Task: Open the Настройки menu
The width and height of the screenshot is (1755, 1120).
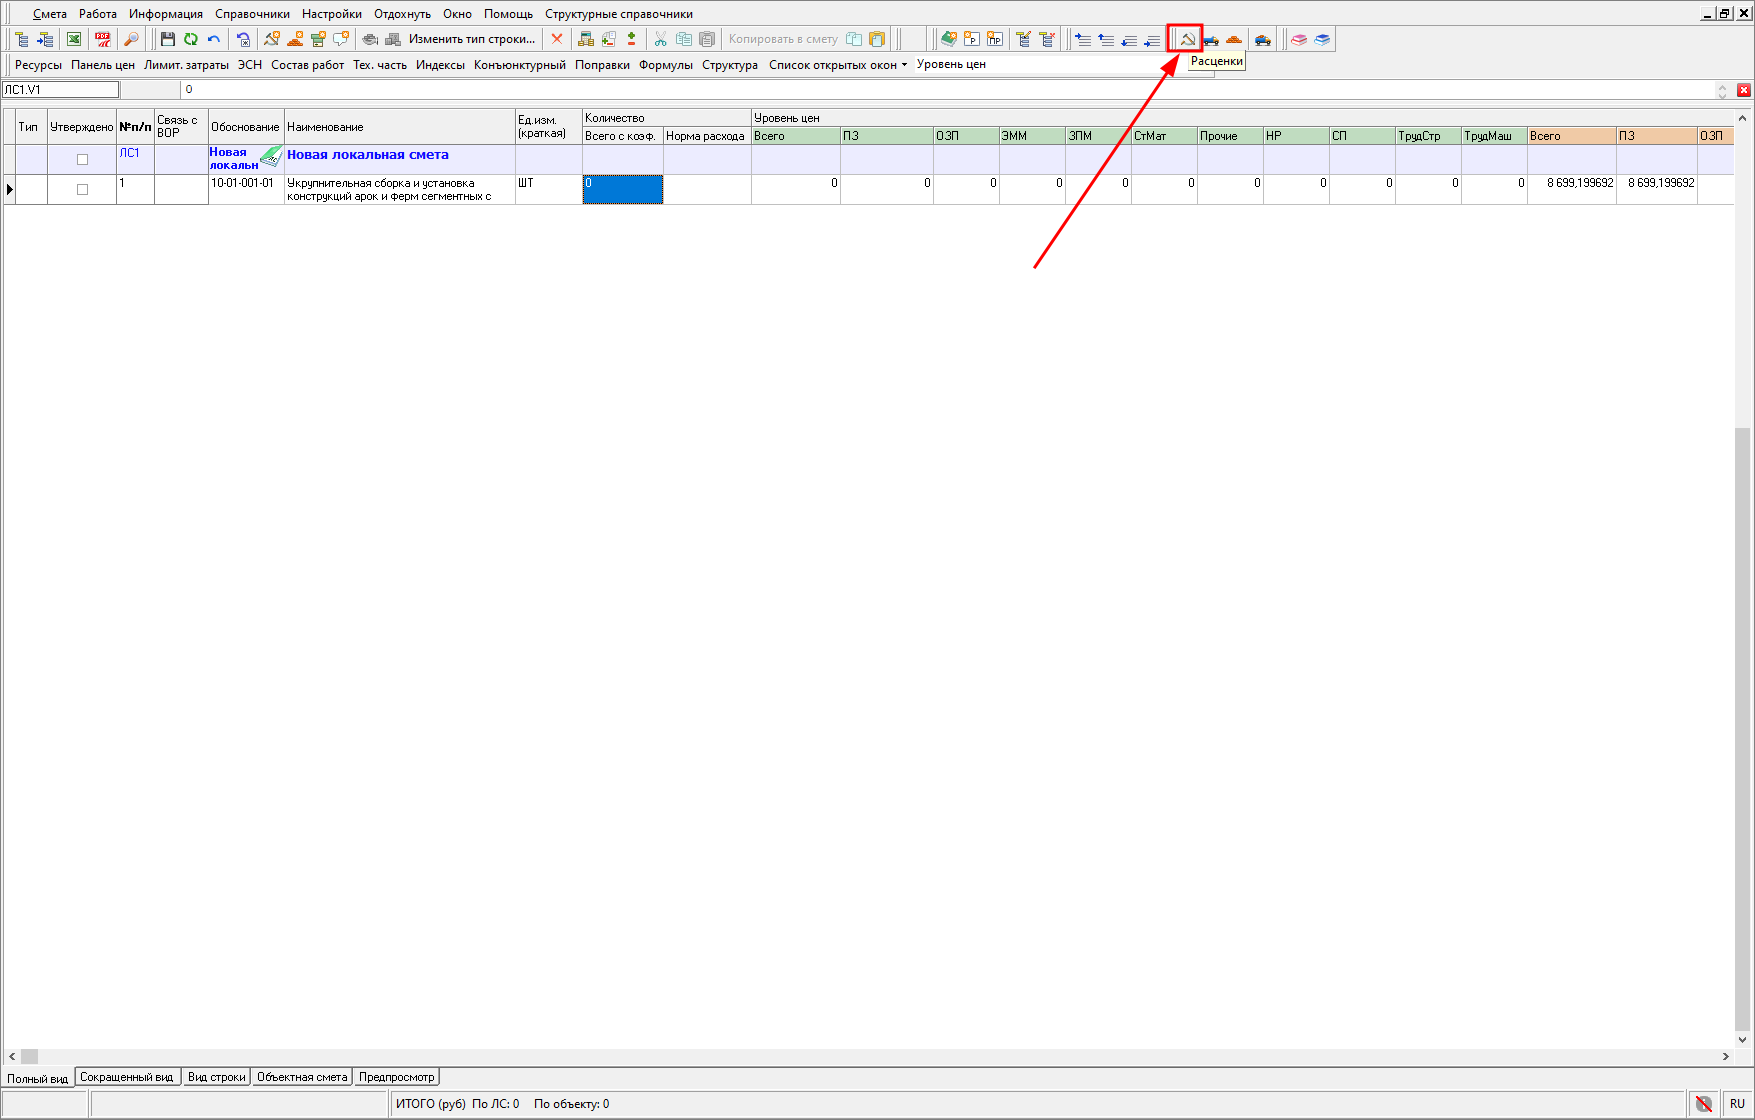Action: [x=332, y=14]
